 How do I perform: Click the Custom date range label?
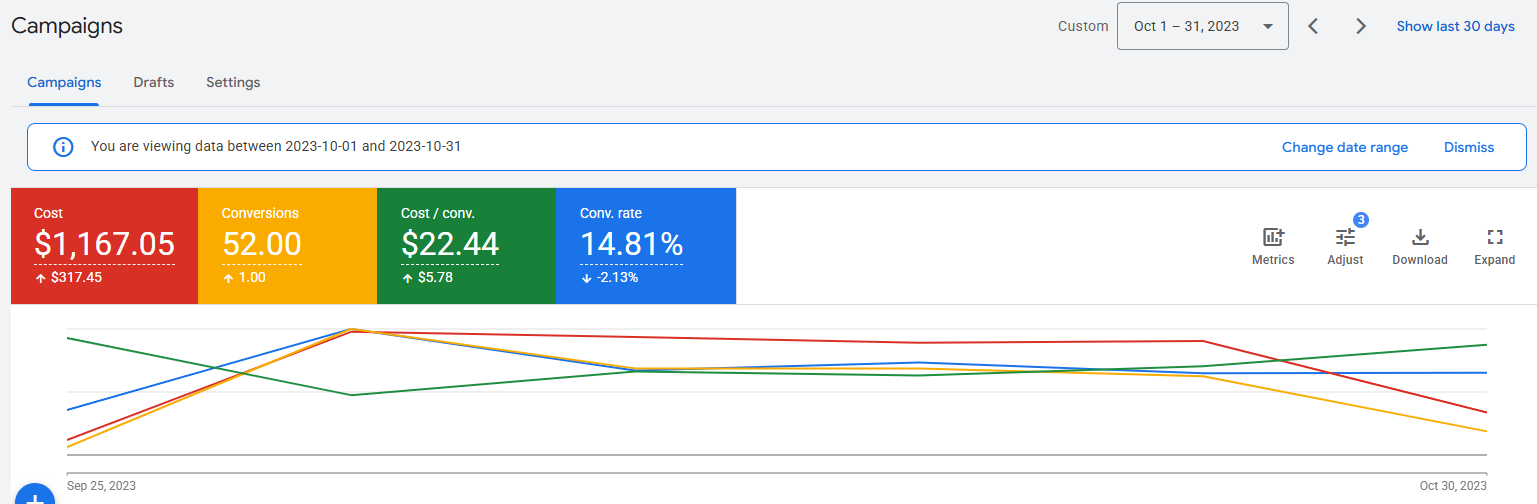click(x=1083, y=26)
